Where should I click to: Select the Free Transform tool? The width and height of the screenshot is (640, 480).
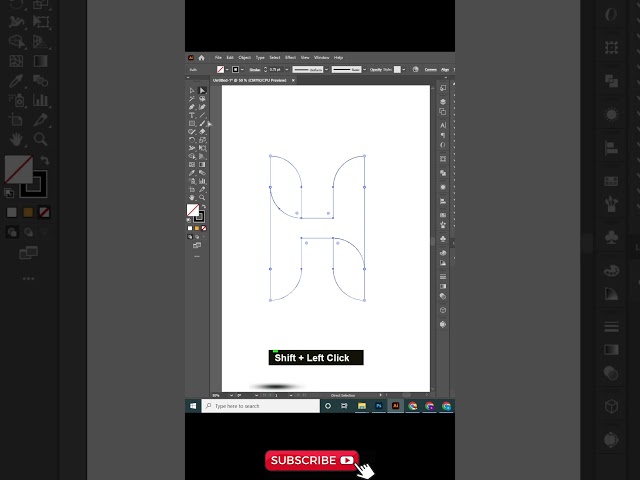point(202,148)
